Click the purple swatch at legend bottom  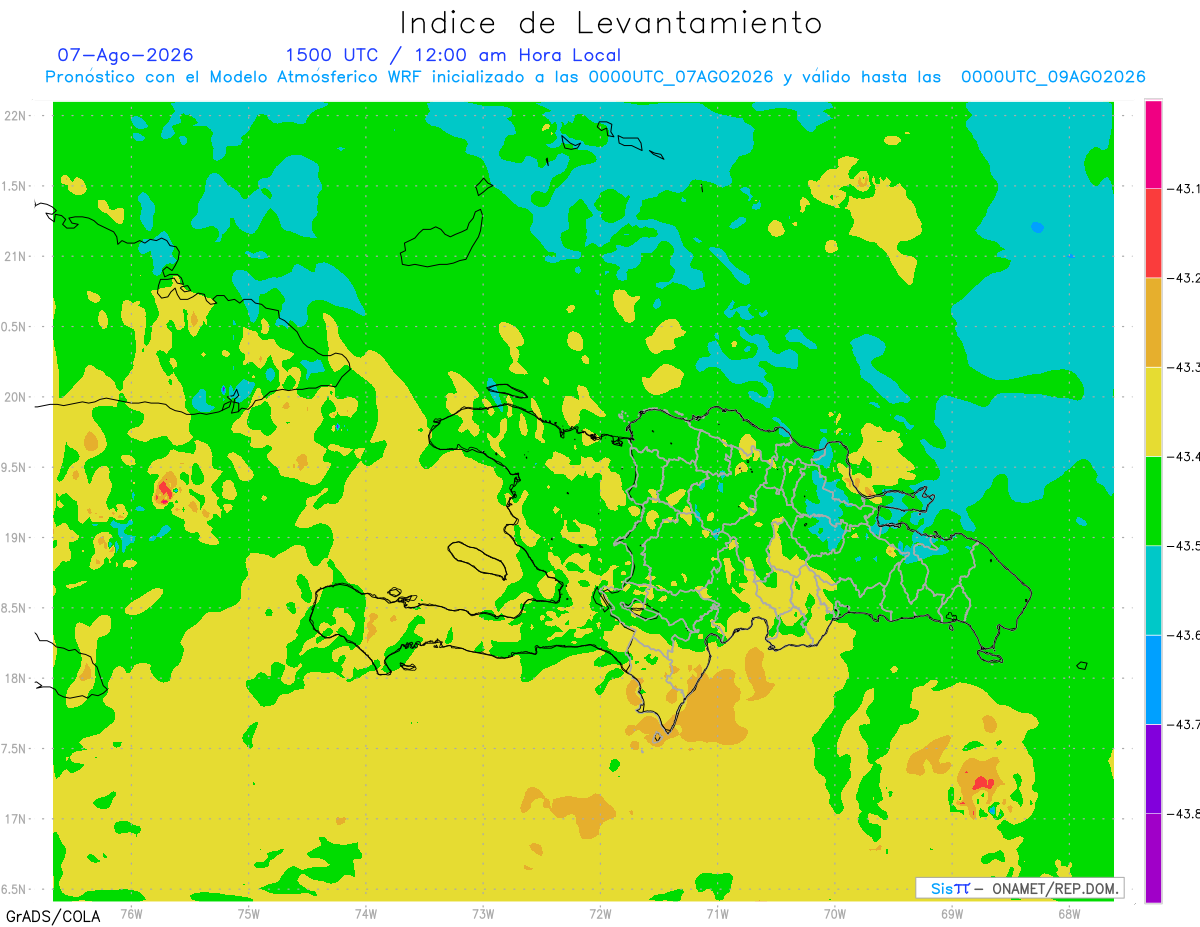click(x=1153, y=857)
